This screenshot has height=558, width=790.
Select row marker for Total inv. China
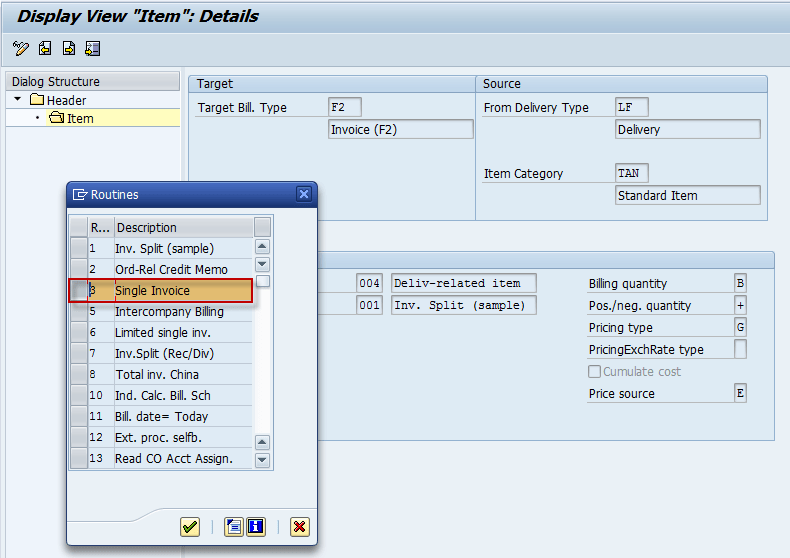79,374
